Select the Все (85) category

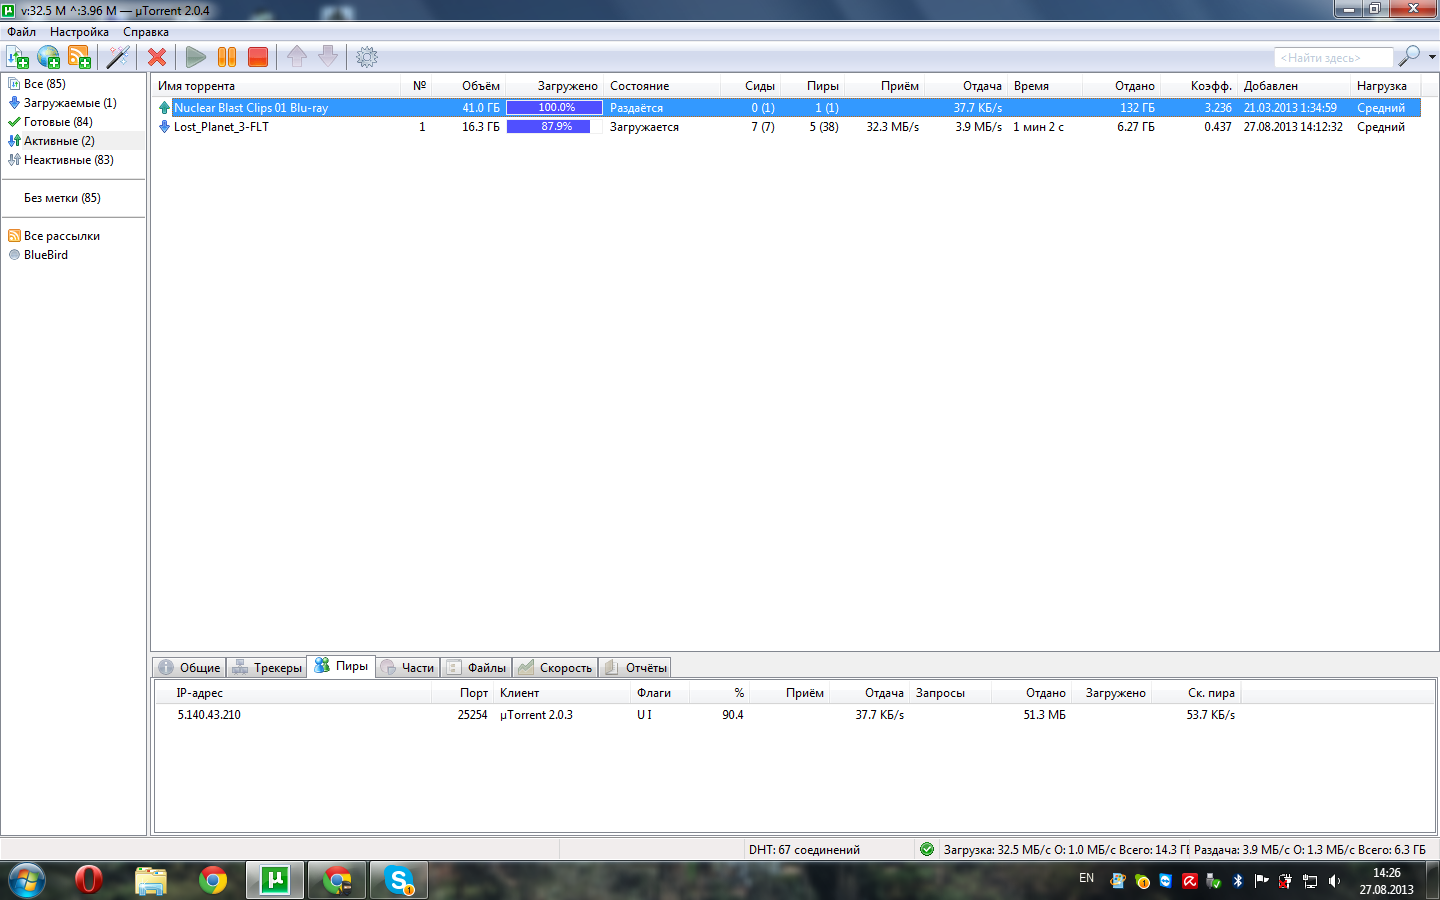[x=44, y=84]
